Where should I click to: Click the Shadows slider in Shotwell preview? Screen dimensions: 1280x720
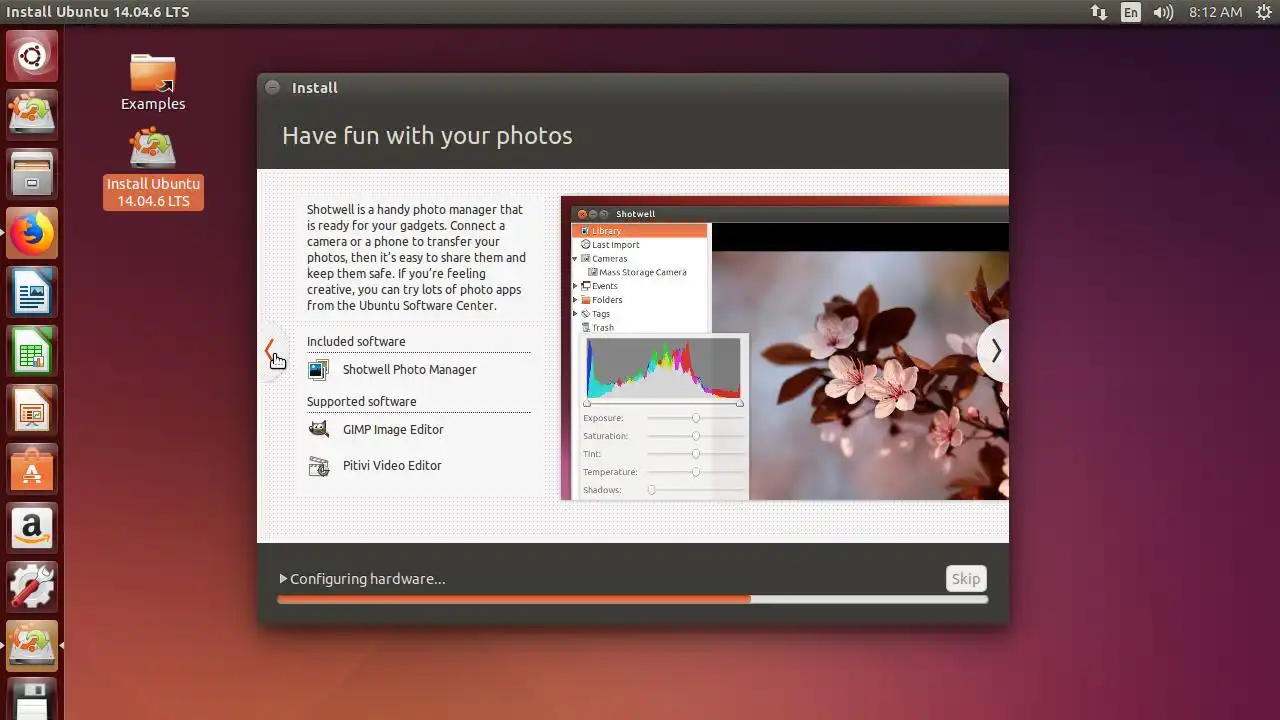[x=695, y=490]
